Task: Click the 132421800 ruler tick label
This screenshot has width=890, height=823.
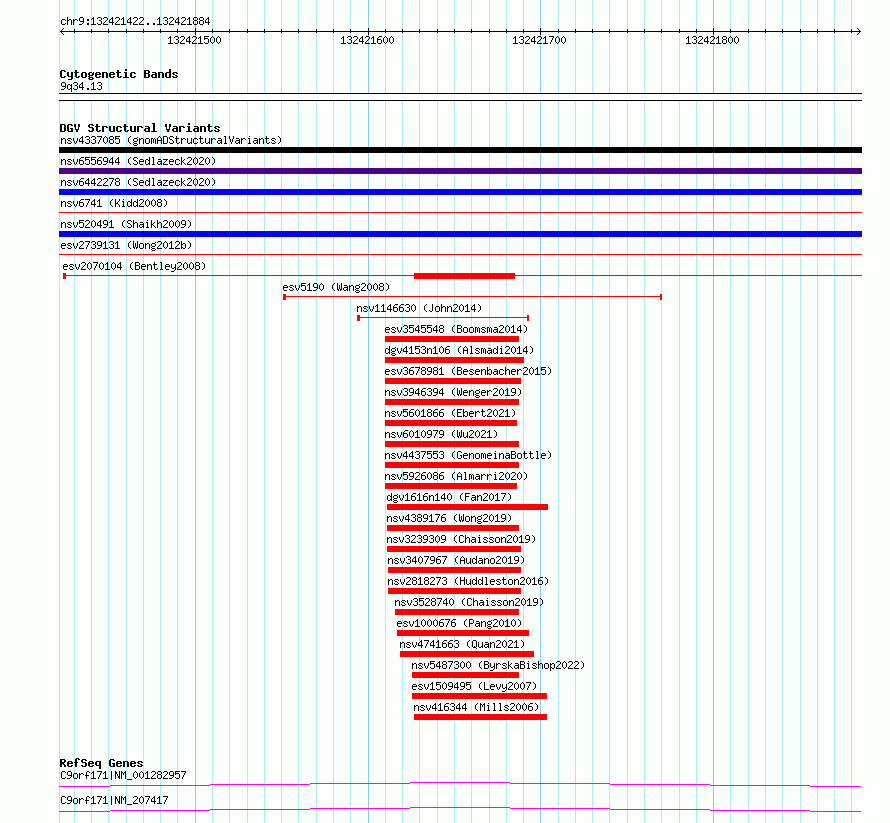Action: [712, 40]
